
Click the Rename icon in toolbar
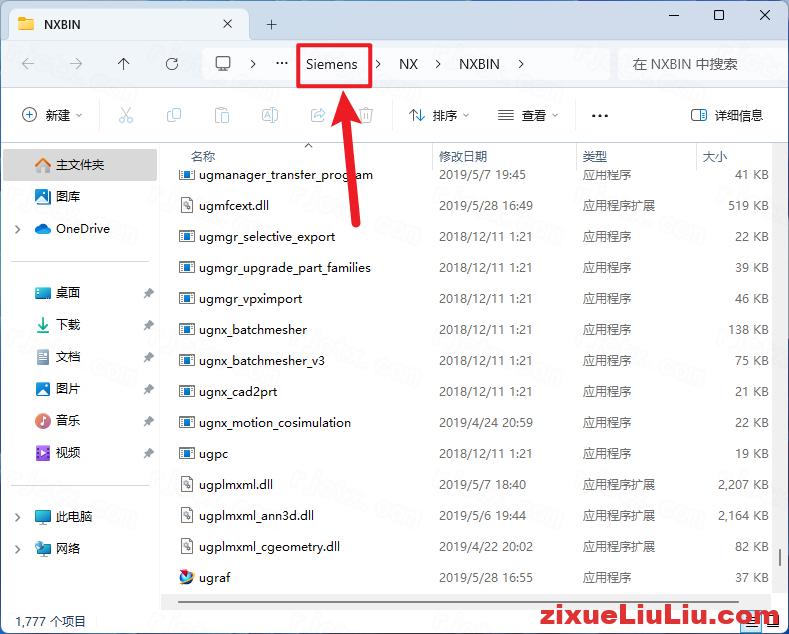click(x=270, y=115)
